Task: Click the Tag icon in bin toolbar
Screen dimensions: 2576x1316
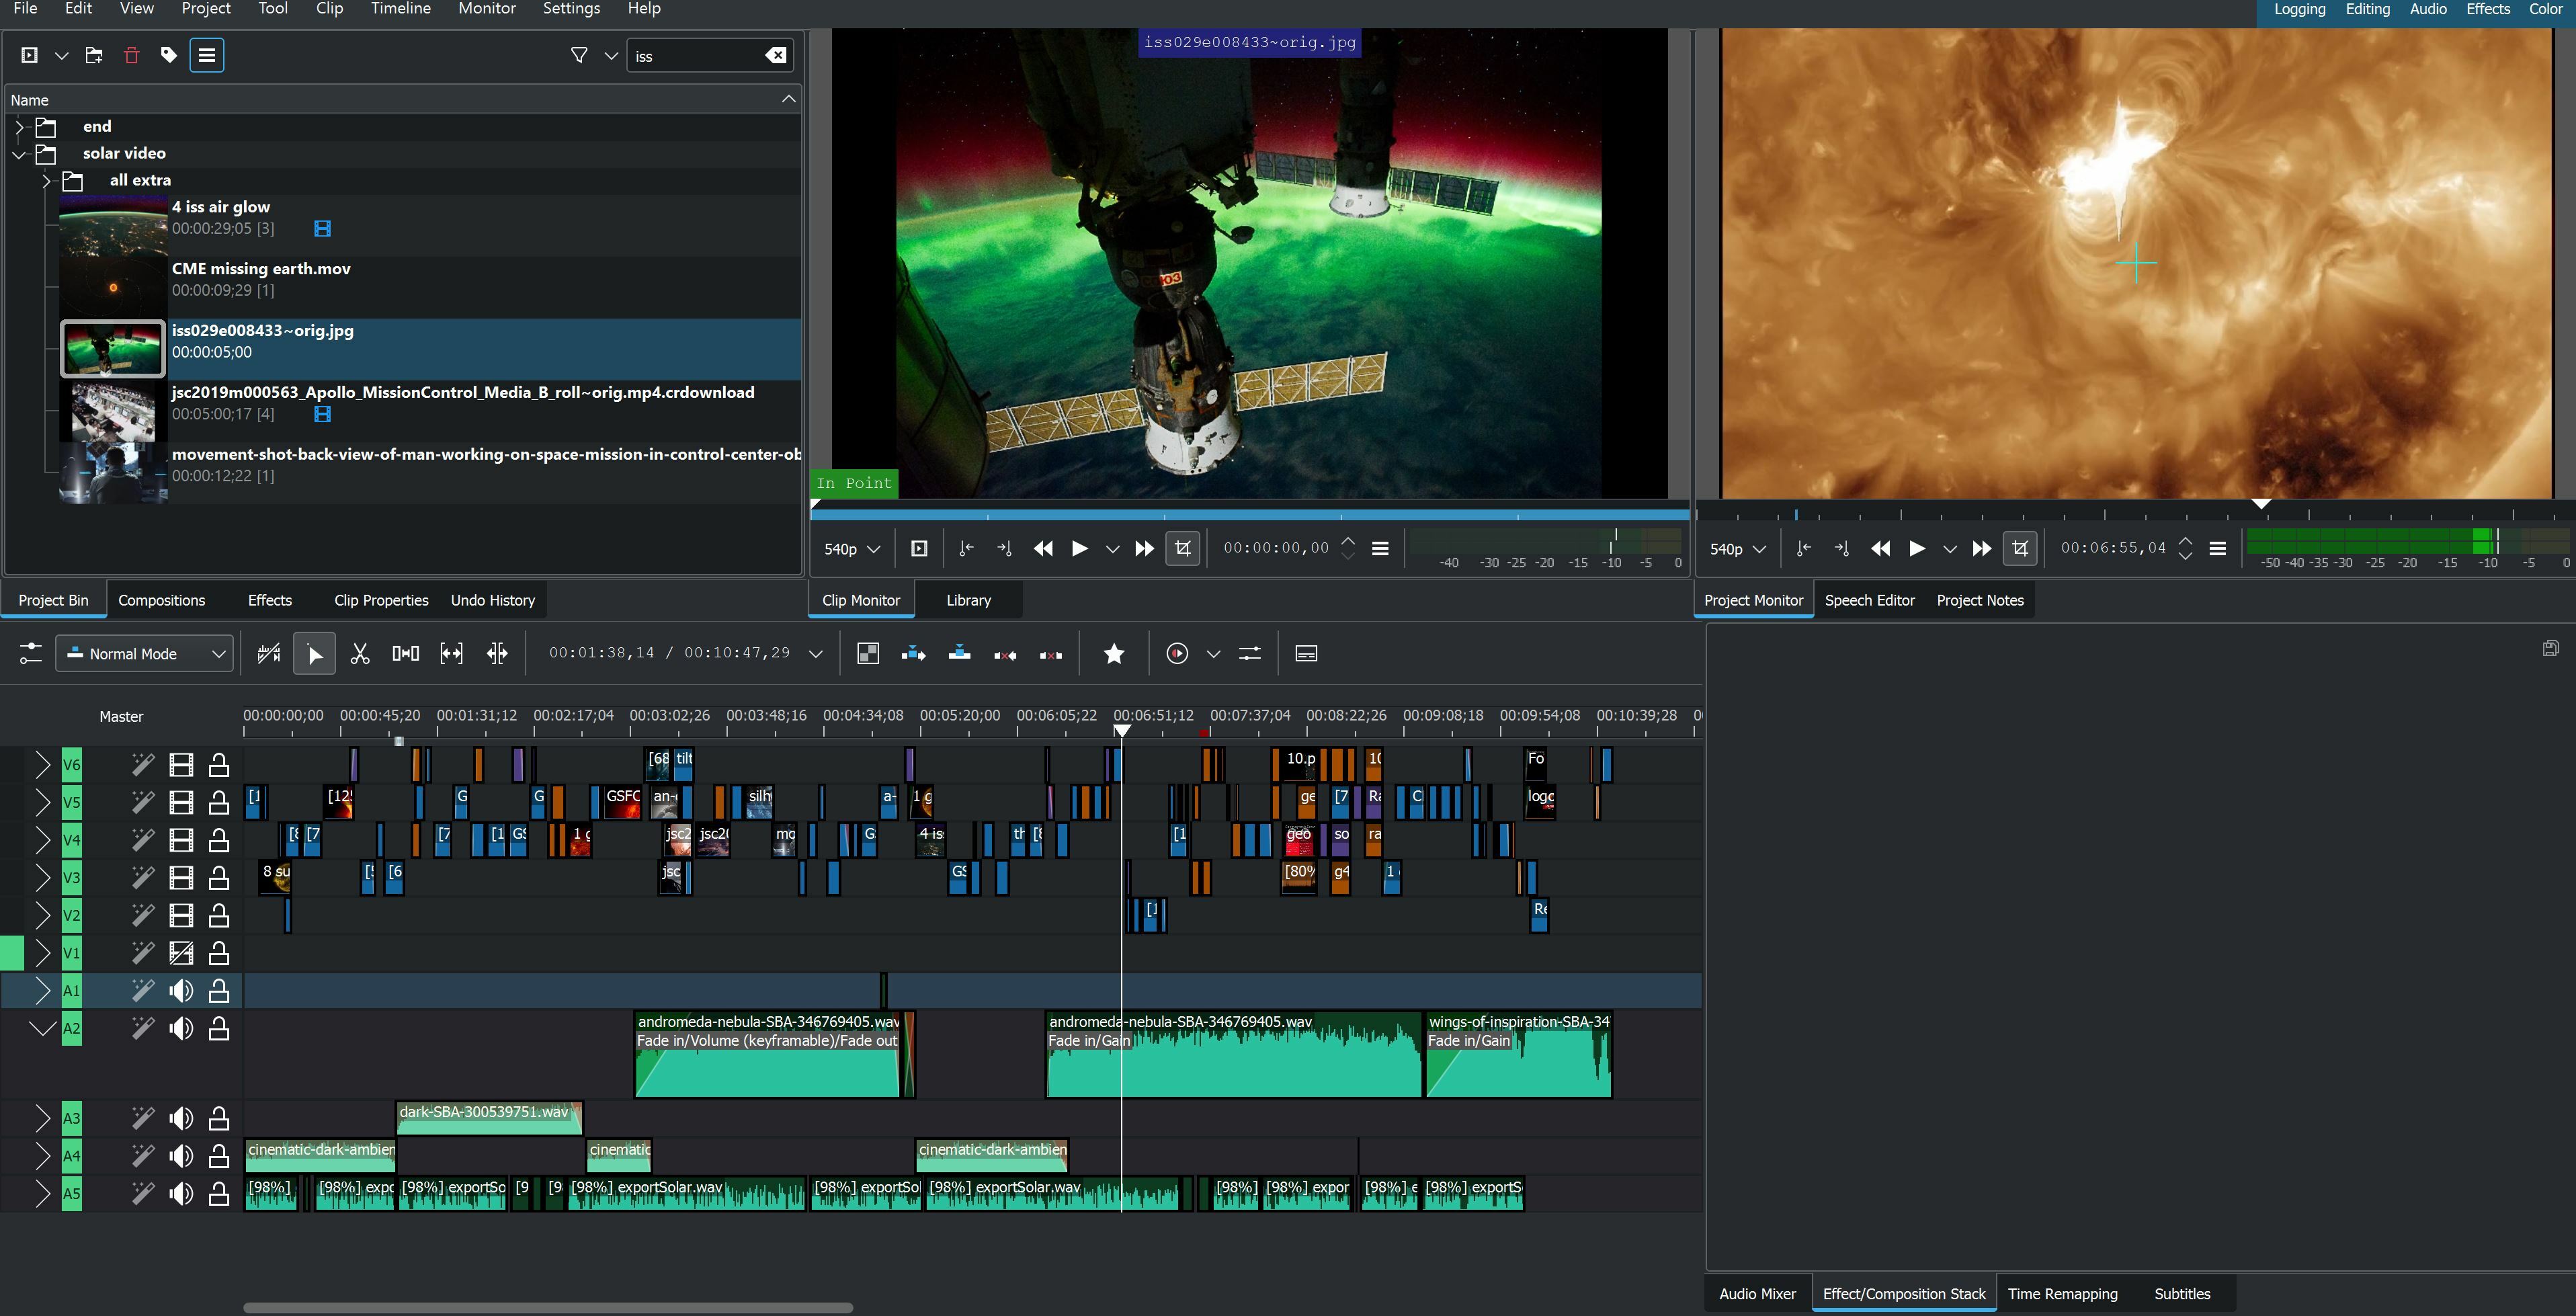Action: coord(169,56)
